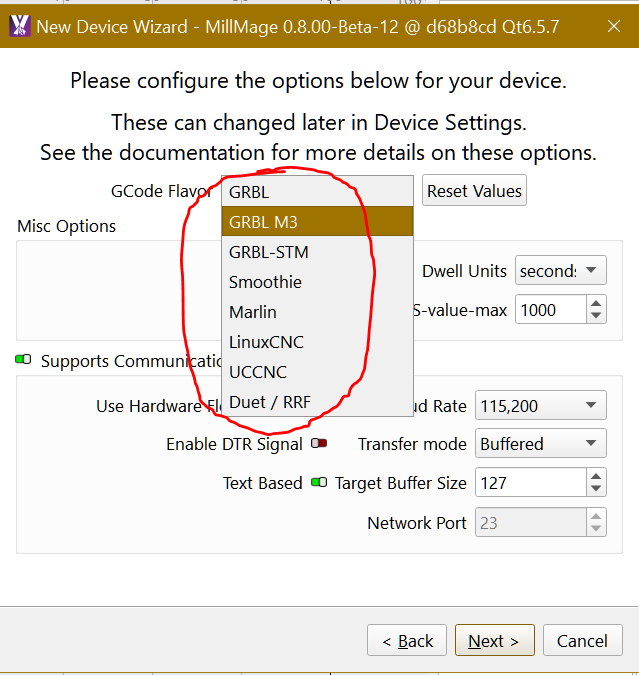The height and width of the screenshot is (675, 639).
Task: Click the Network Port field
Action: pos(530,523)
